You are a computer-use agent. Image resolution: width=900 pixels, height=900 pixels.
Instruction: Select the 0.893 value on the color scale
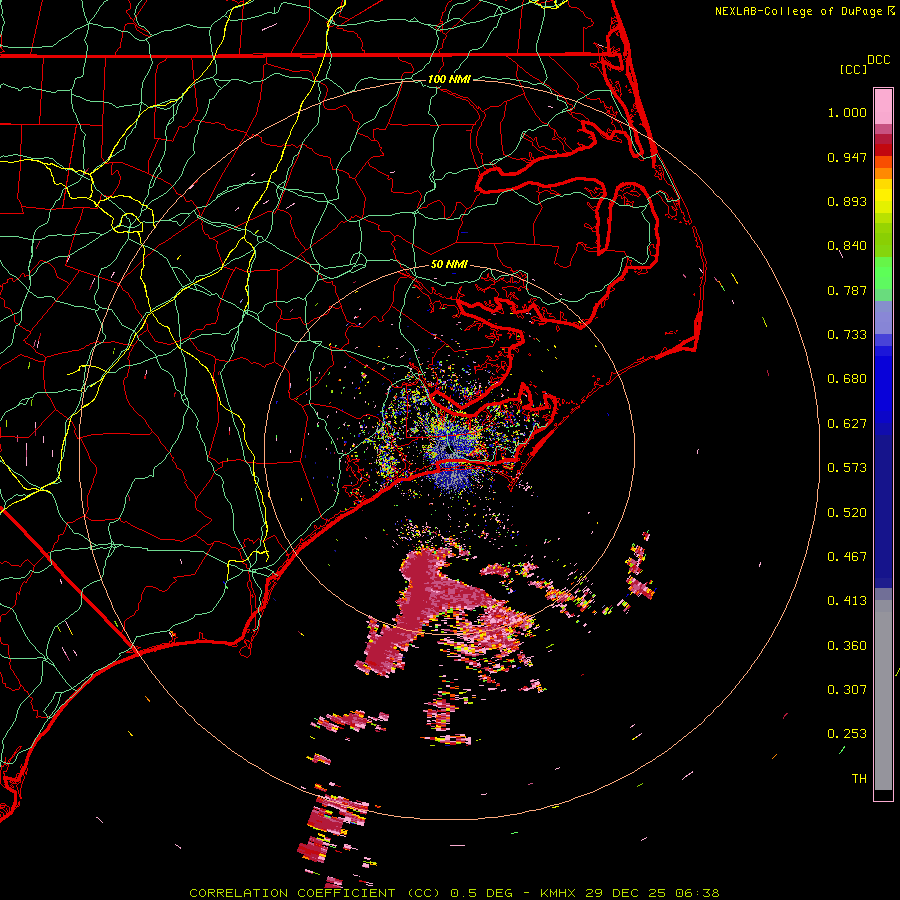click(847, 201)
